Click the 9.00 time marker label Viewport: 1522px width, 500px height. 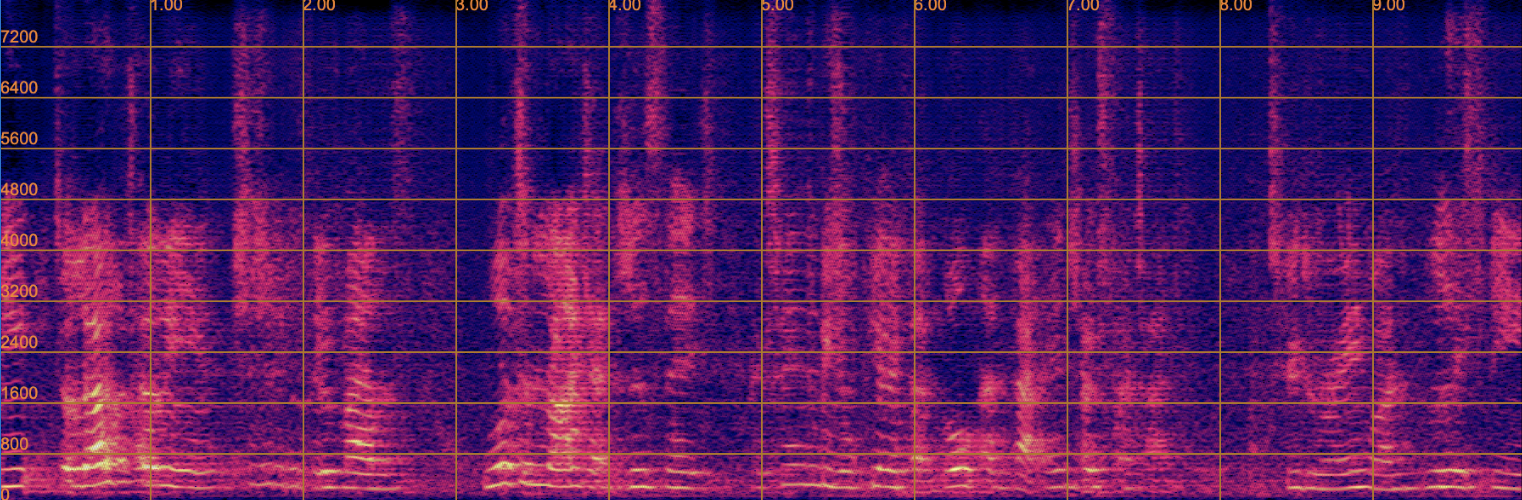pos(1389,6)
